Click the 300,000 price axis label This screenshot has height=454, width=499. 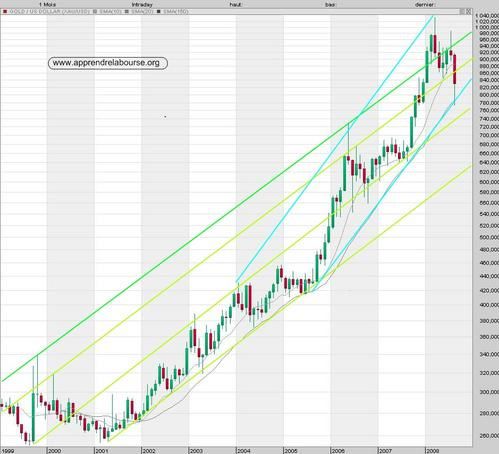(x=489, y=392)
